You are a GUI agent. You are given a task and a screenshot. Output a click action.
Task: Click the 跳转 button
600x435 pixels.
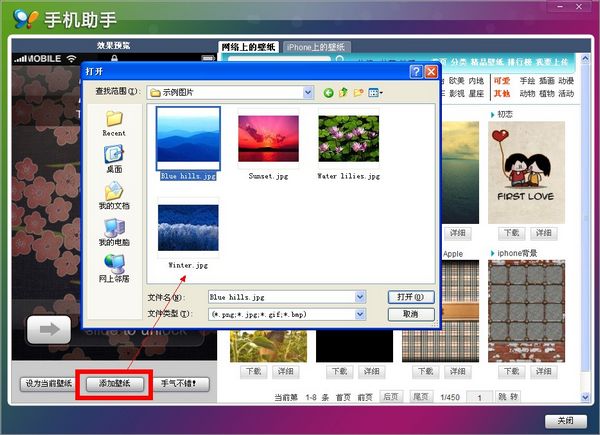(x=508, y=397)
